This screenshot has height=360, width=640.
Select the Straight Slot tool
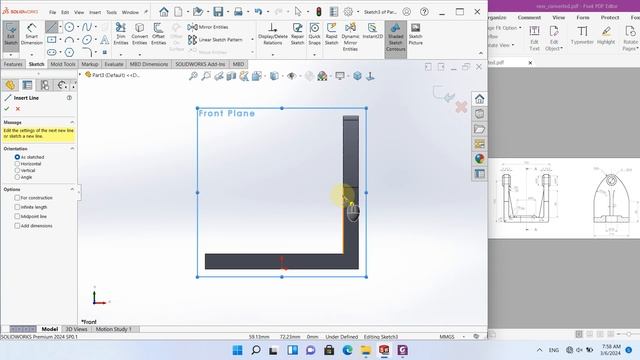coord(51,52)
